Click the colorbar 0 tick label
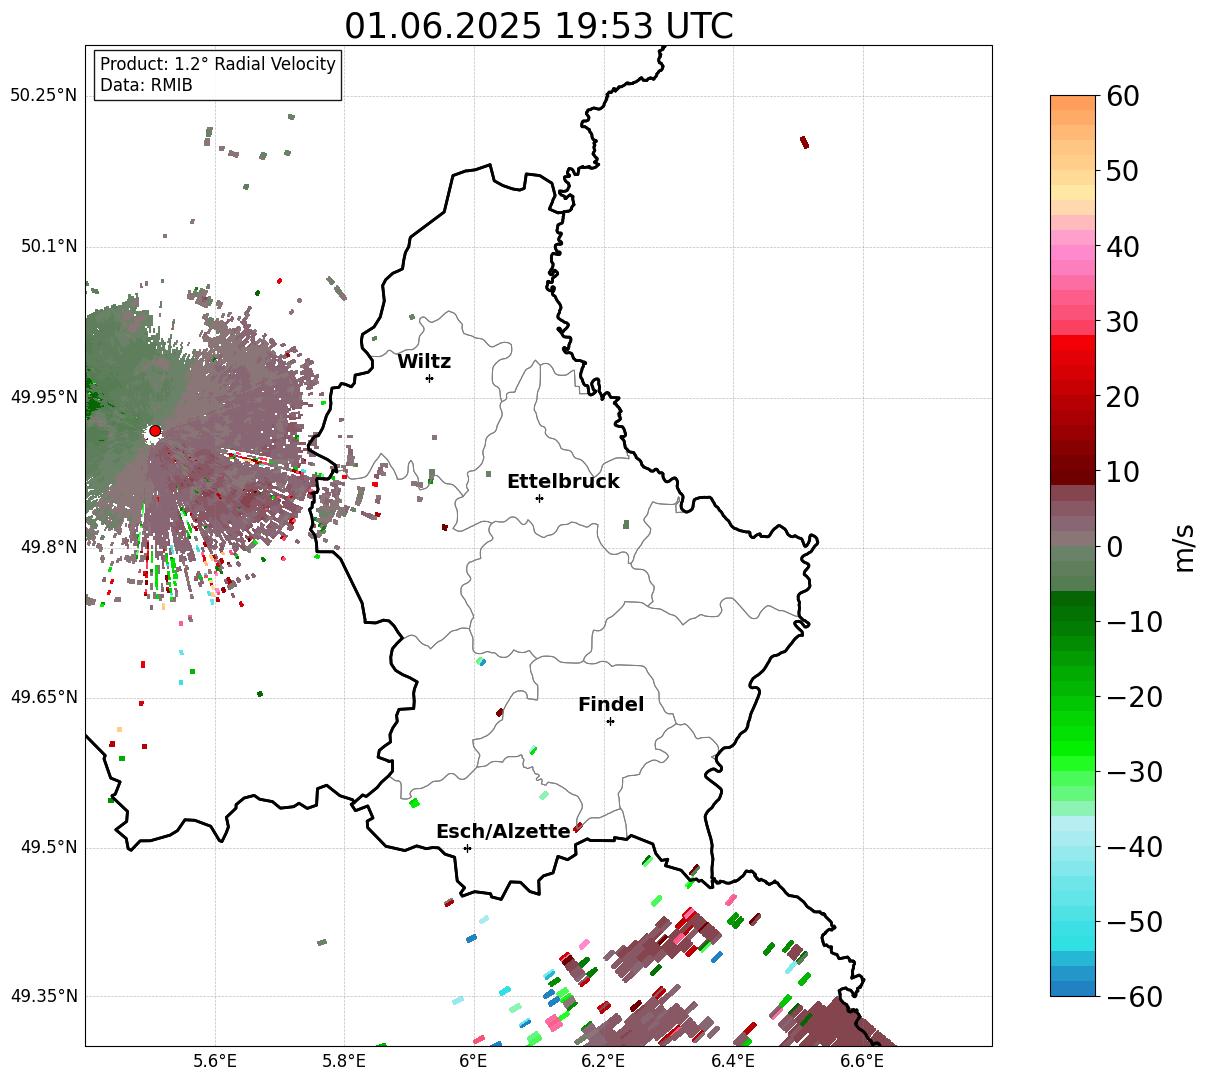 1114,547
